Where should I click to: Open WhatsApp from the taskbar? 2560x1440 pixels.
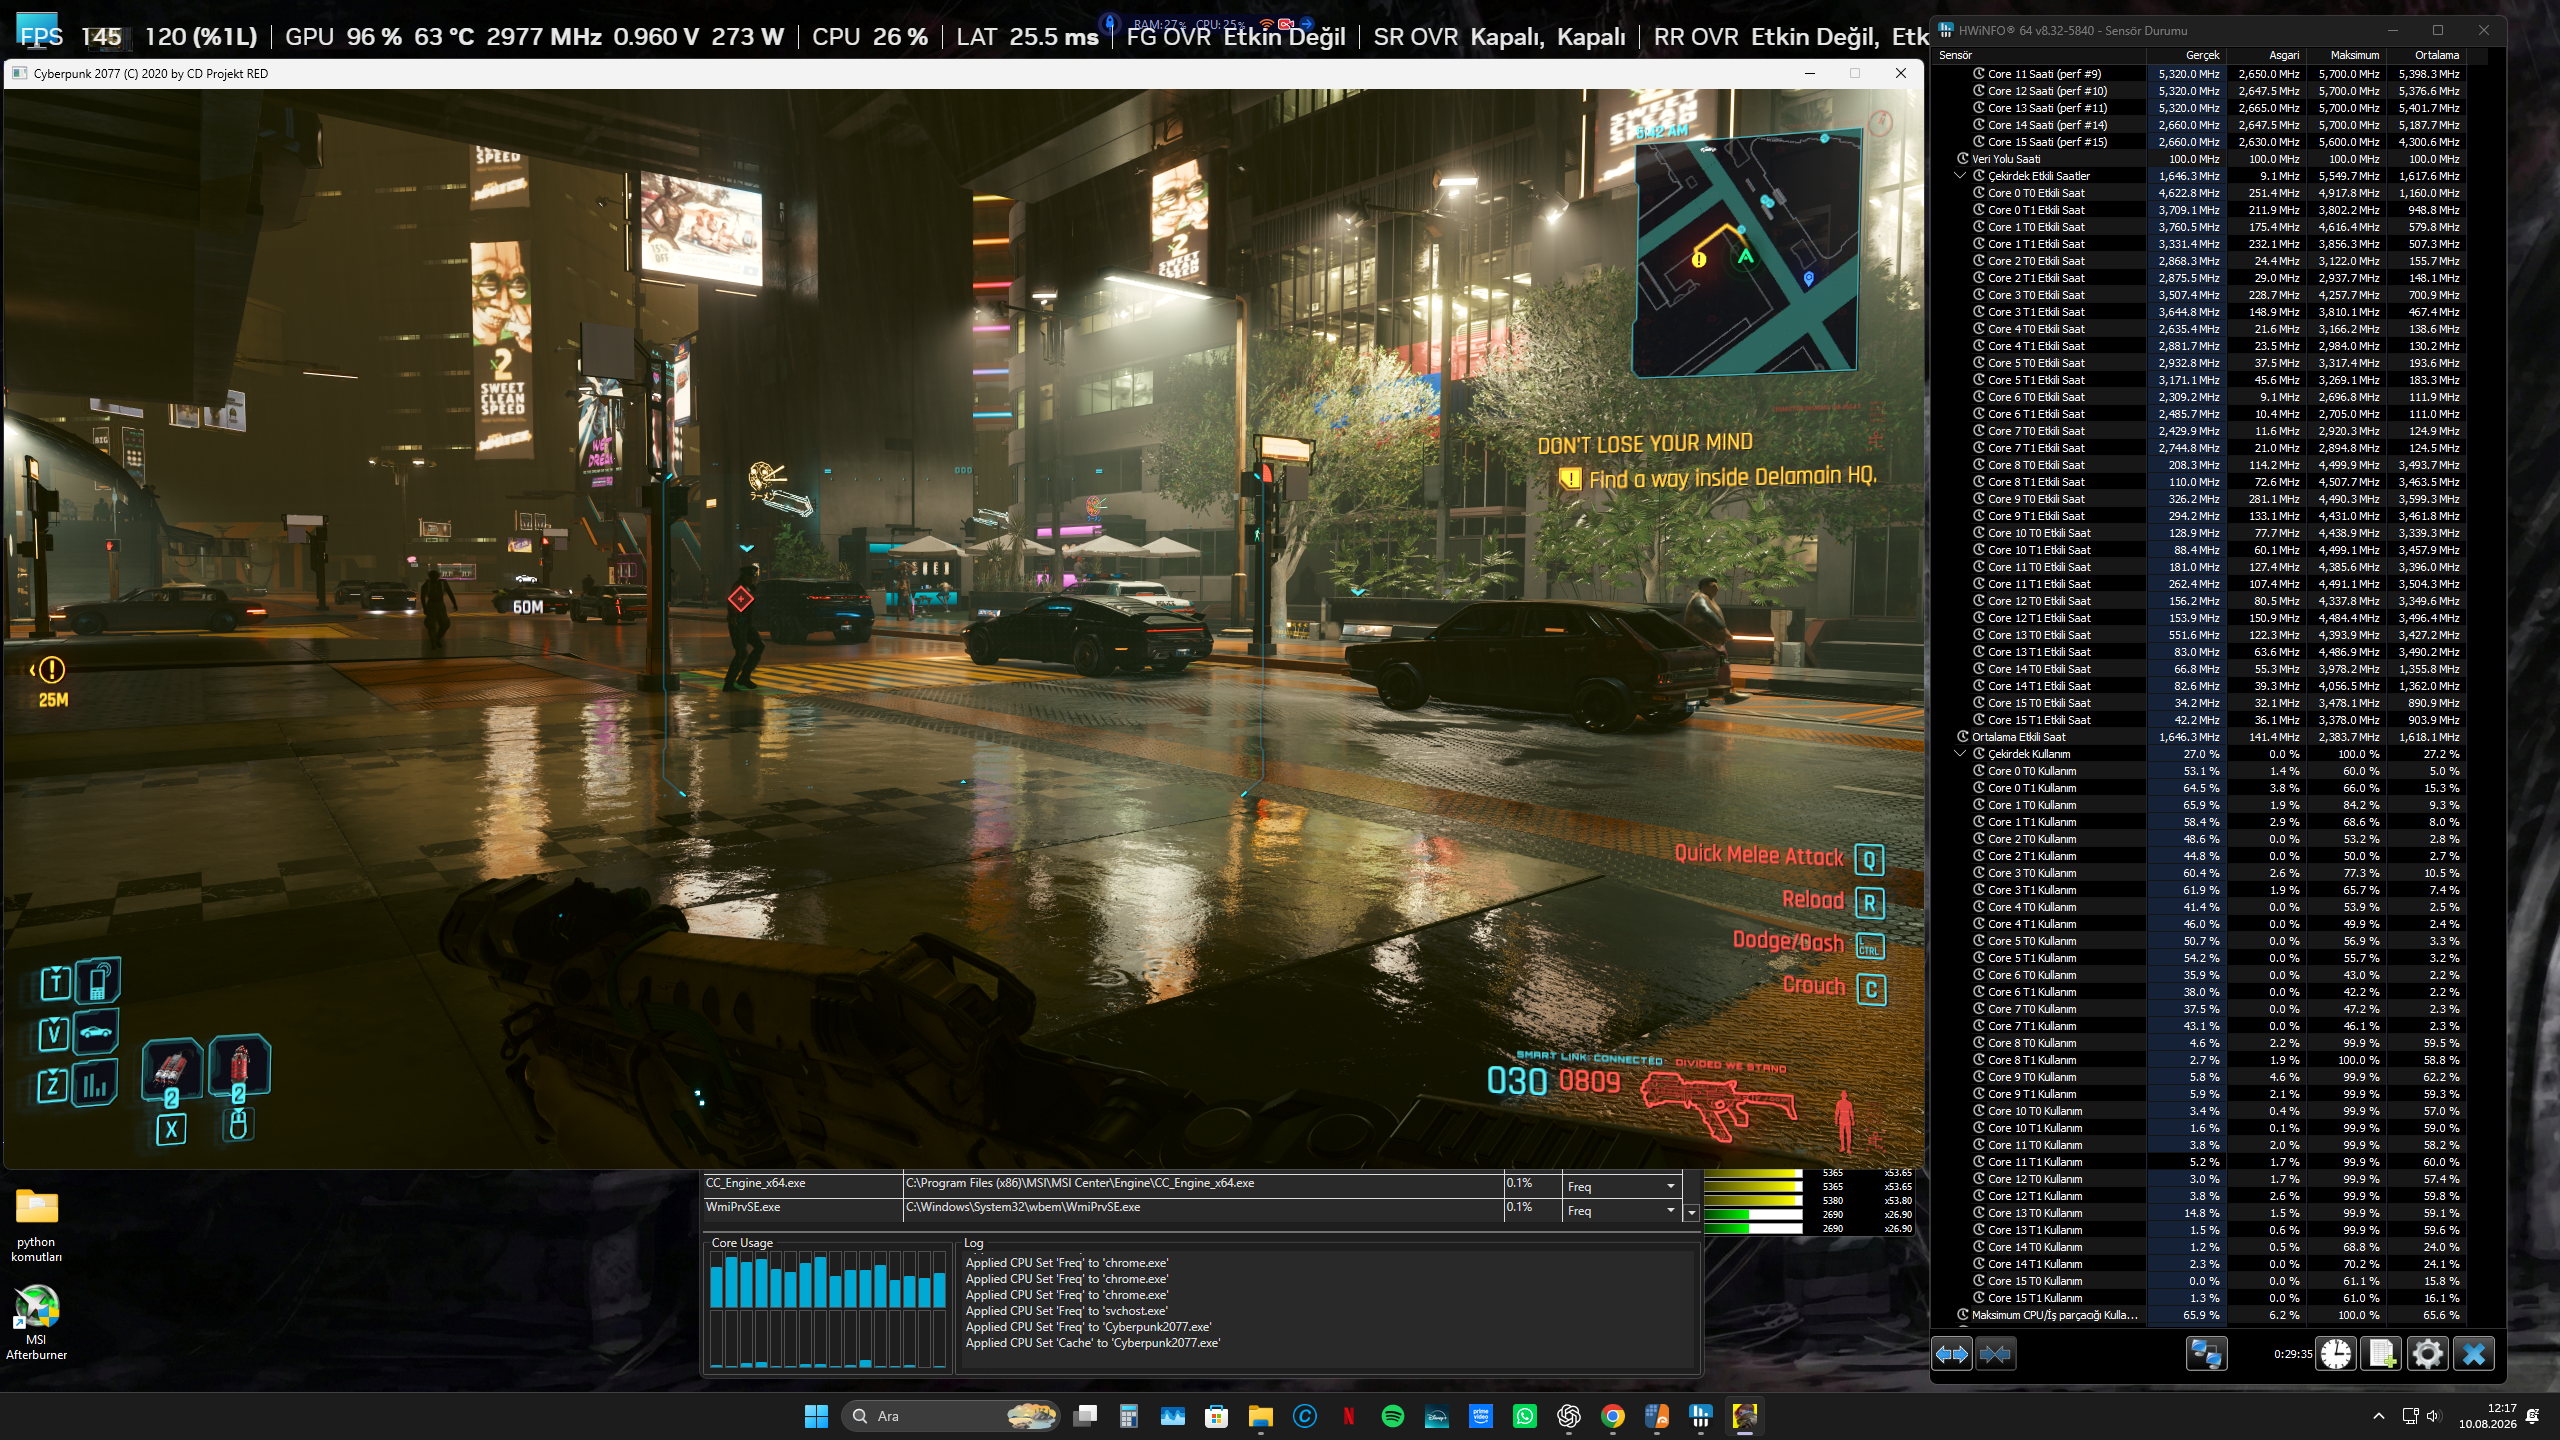(1525, 1416)
